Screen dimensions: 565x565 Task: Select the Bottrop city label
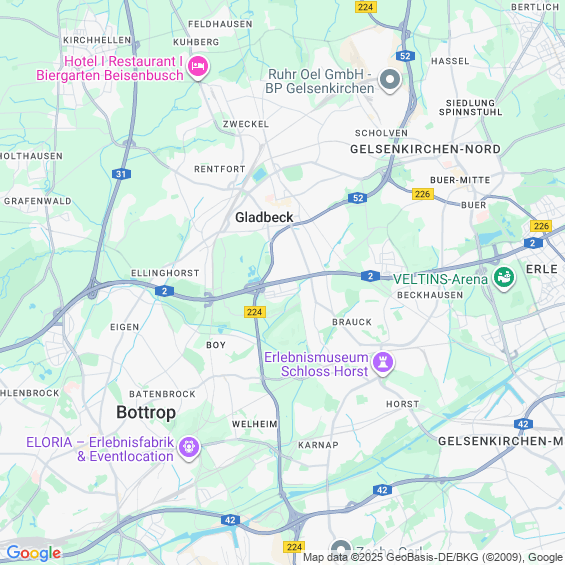coord(146,412)
